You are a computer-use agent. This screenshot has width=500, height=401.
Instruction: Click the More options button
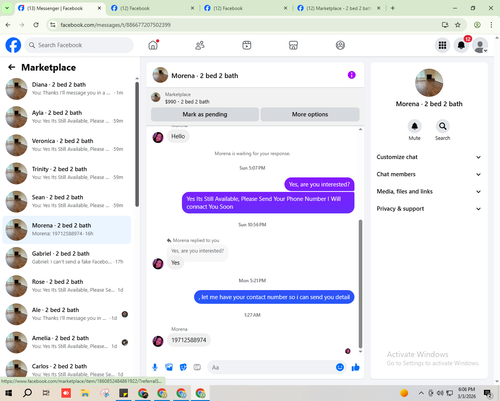tap(310, 114)
